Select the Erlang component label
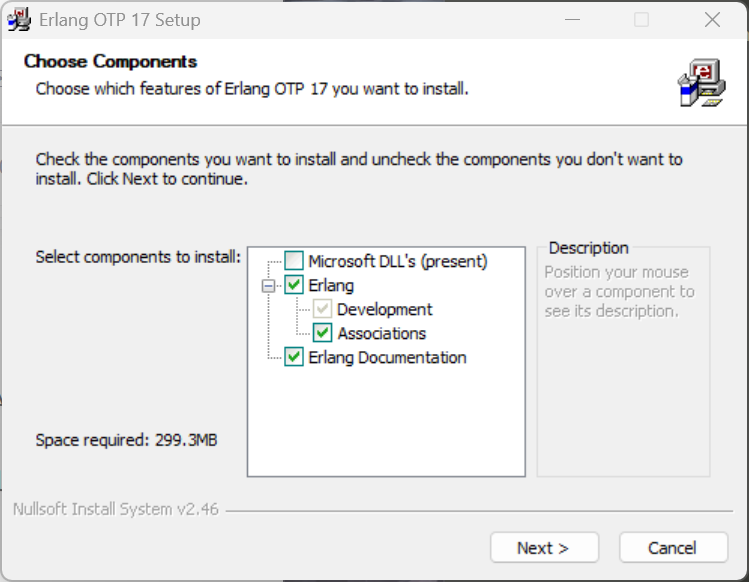749x582 pixels. pos(331,286)
